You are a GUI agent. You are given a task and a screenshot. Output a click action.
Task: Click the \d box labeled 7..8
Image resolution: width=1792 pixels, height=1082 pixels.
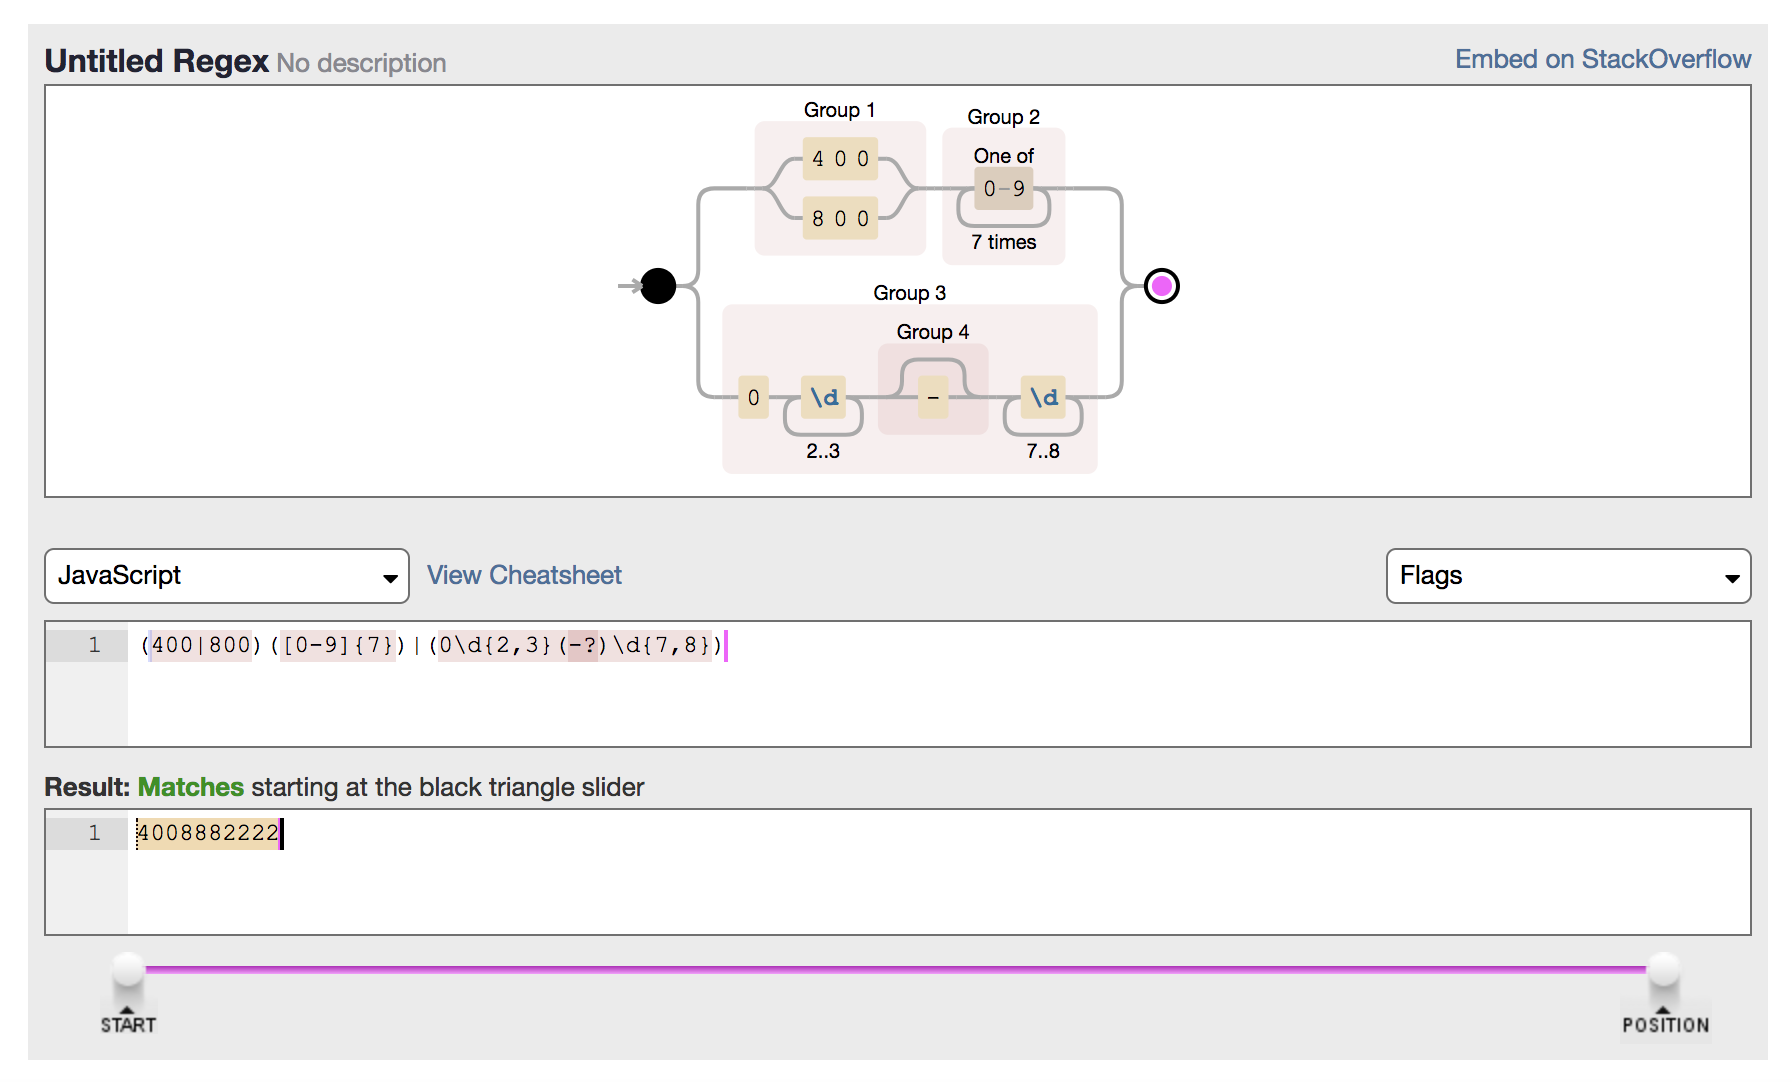coord(1043,397)
